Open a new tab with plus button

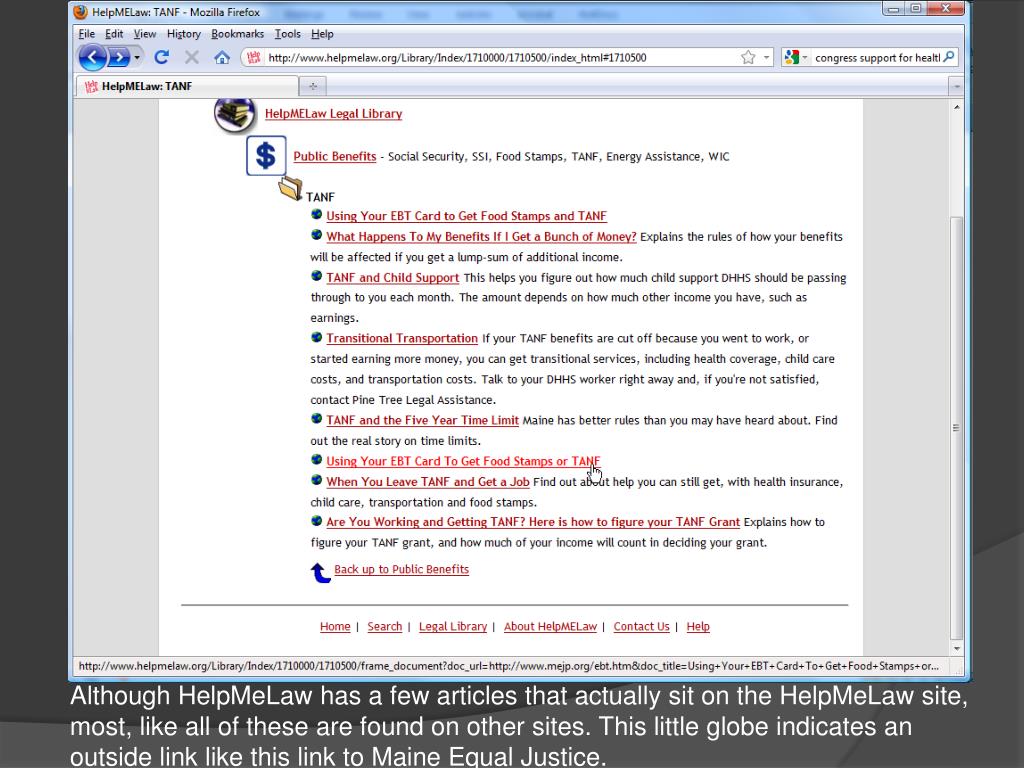coord(313,86)
